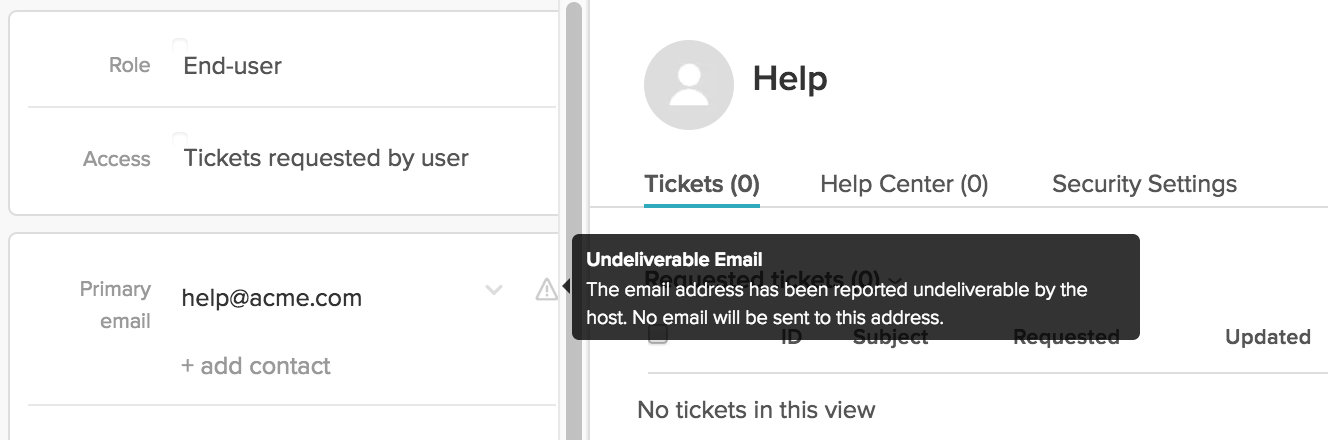The height and width of the screenshot is (440, 1328).
Task: Tick the faint checkbox above End-user
Action: point(180,45)
